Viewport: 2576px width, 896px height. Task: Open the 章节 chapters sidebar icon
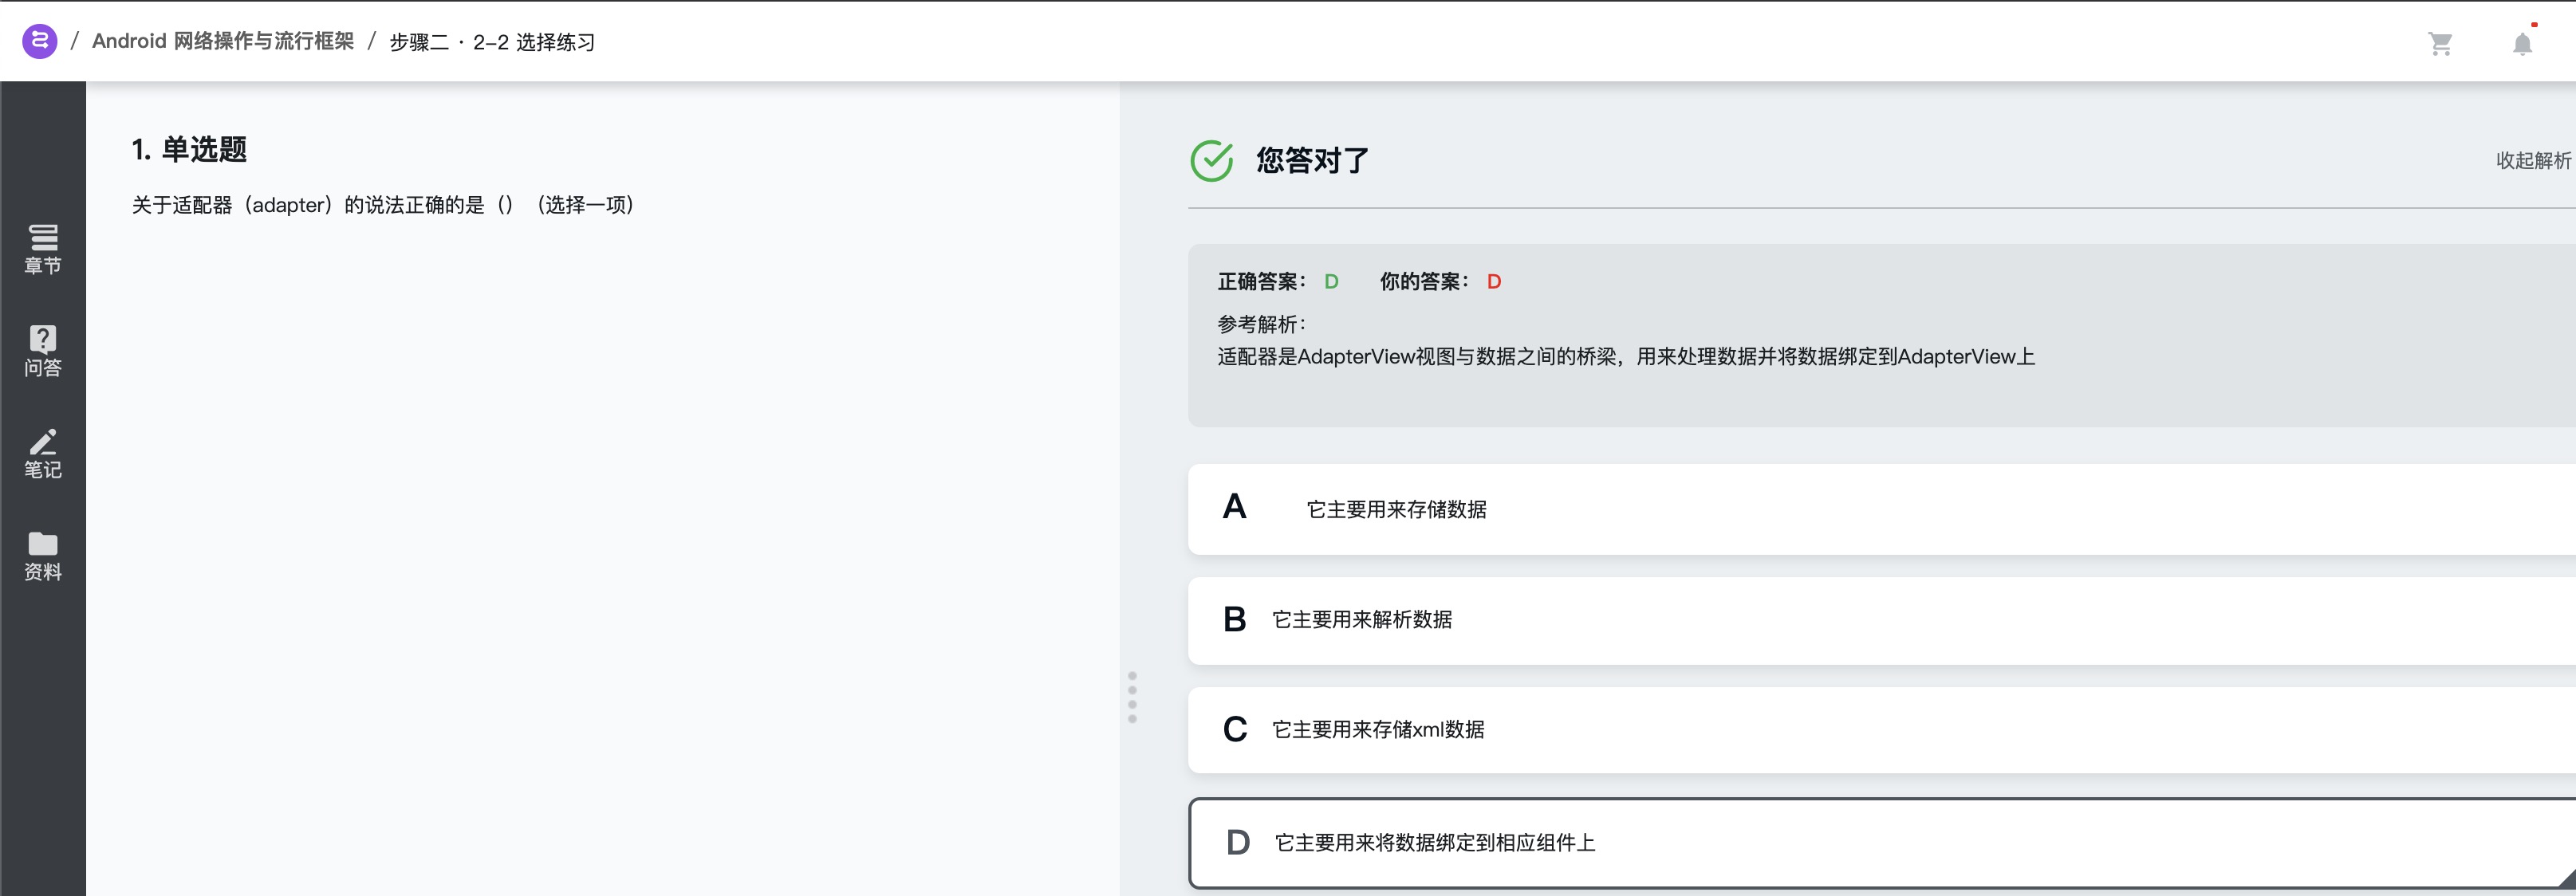[x=43, y=249]
